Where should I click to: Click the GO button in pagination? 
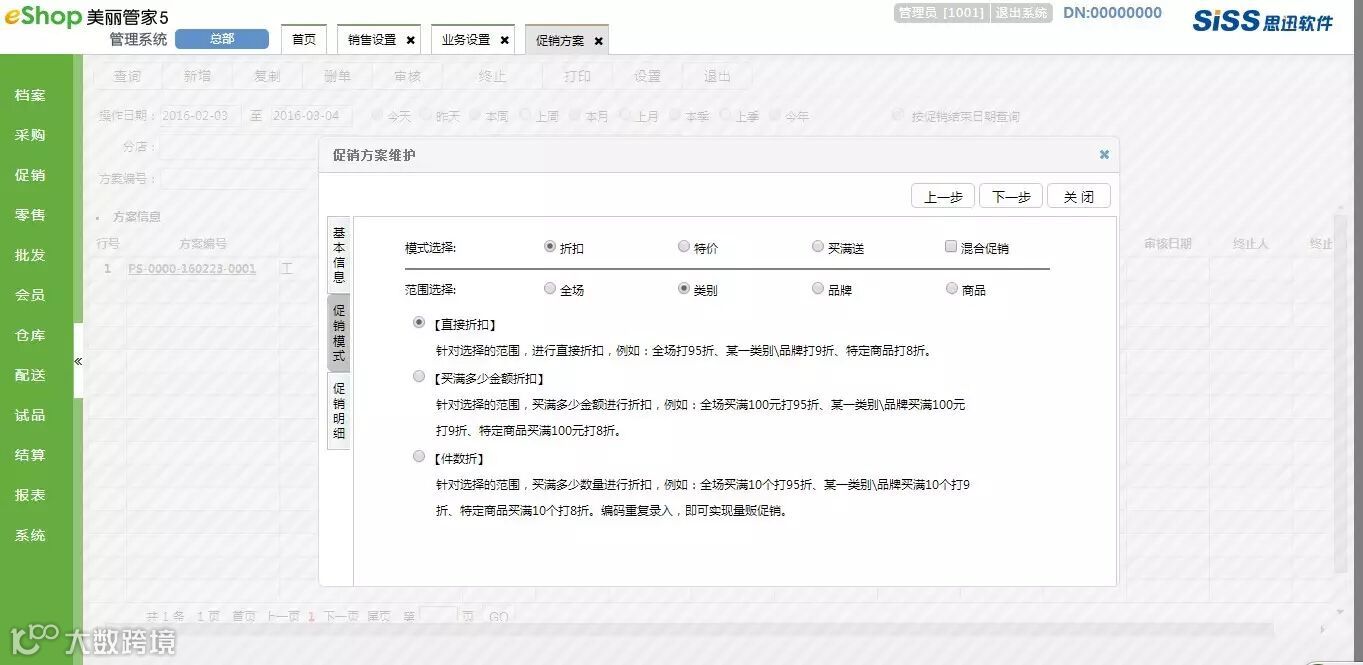pos(499,617)
